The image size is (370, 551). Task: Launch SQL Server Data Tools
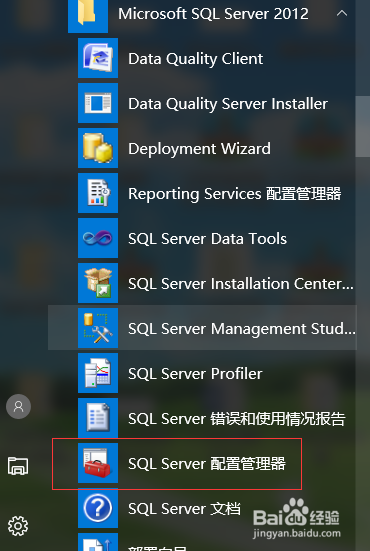[x=207, y=239]
